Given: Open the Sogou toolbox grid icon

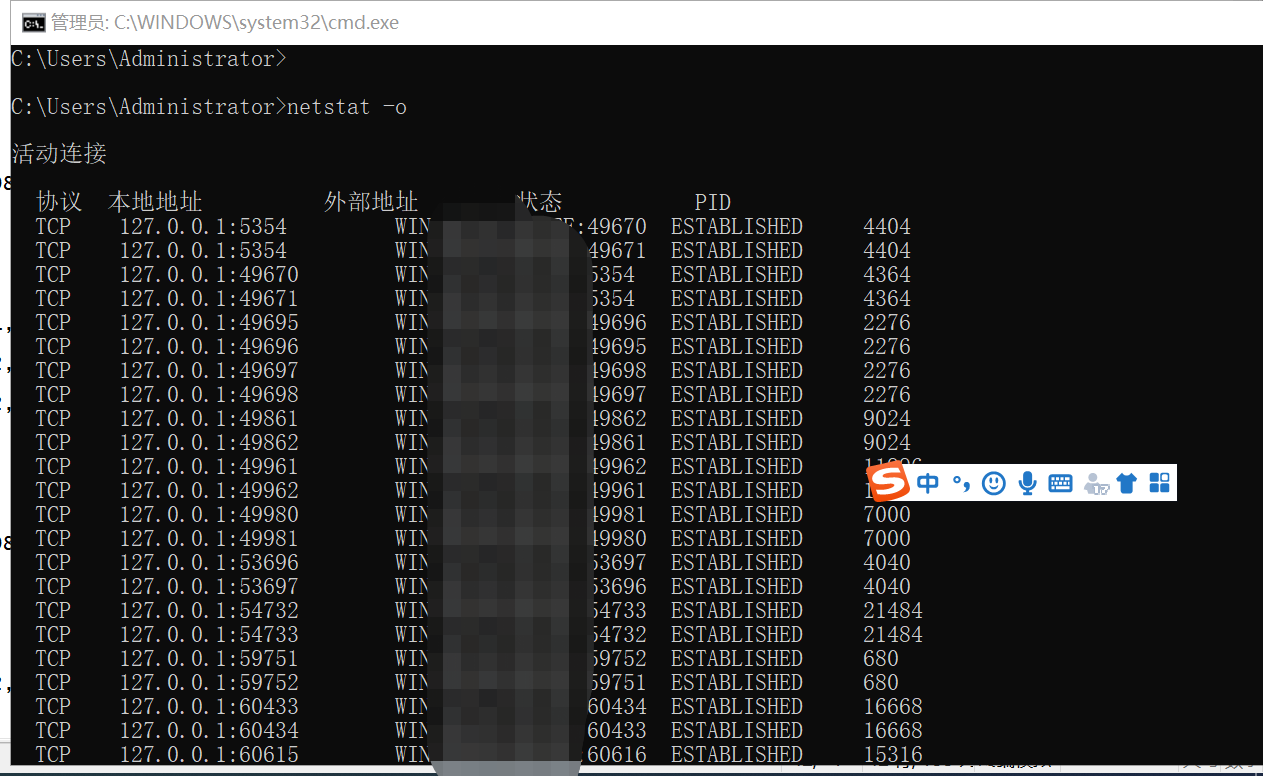Looking at the screenshot, I should 1159,483.
